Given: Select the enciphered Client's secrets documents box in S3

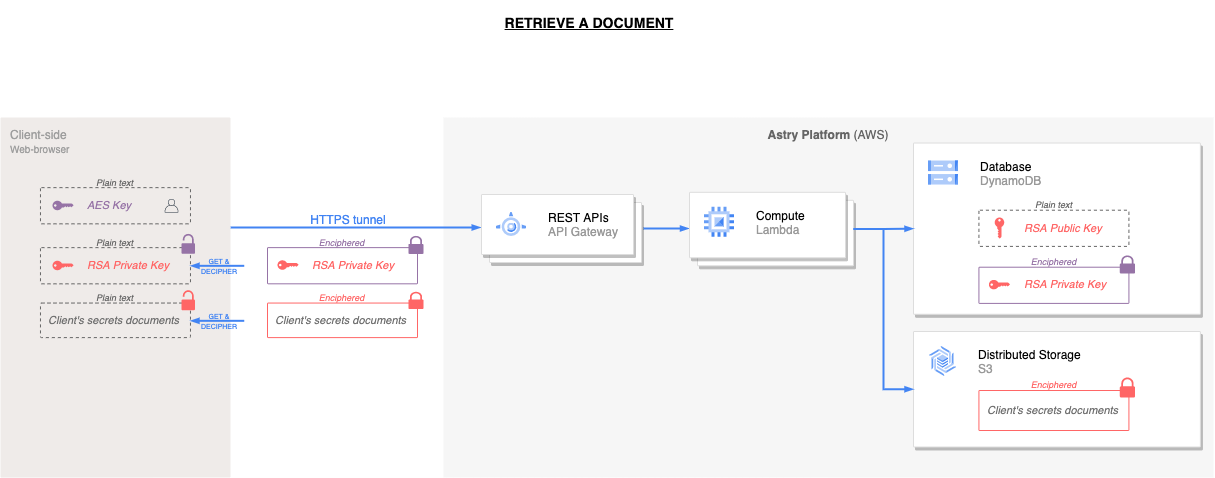Looking at the screenshot, I should coord(1053,411).
